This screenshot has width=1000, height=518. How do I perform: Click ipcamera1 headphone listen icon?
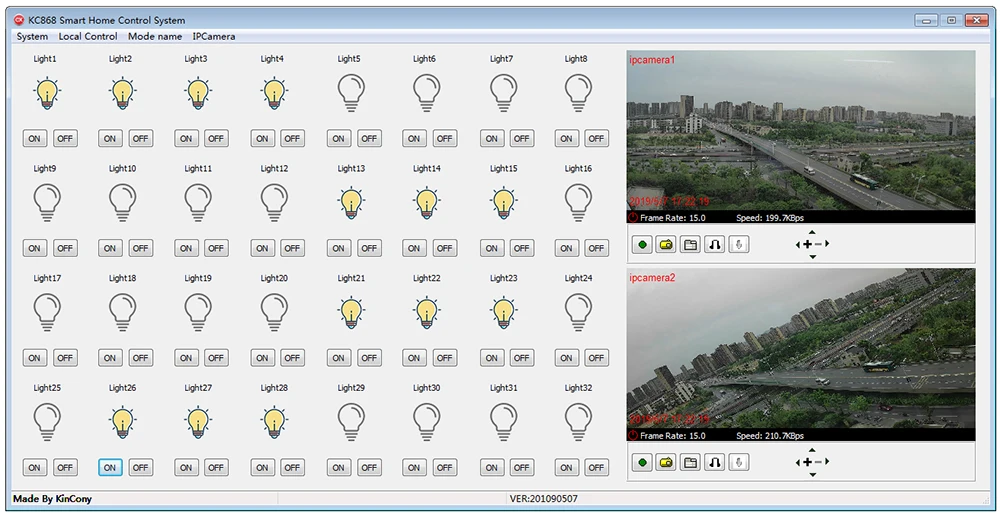pos(714,245)
